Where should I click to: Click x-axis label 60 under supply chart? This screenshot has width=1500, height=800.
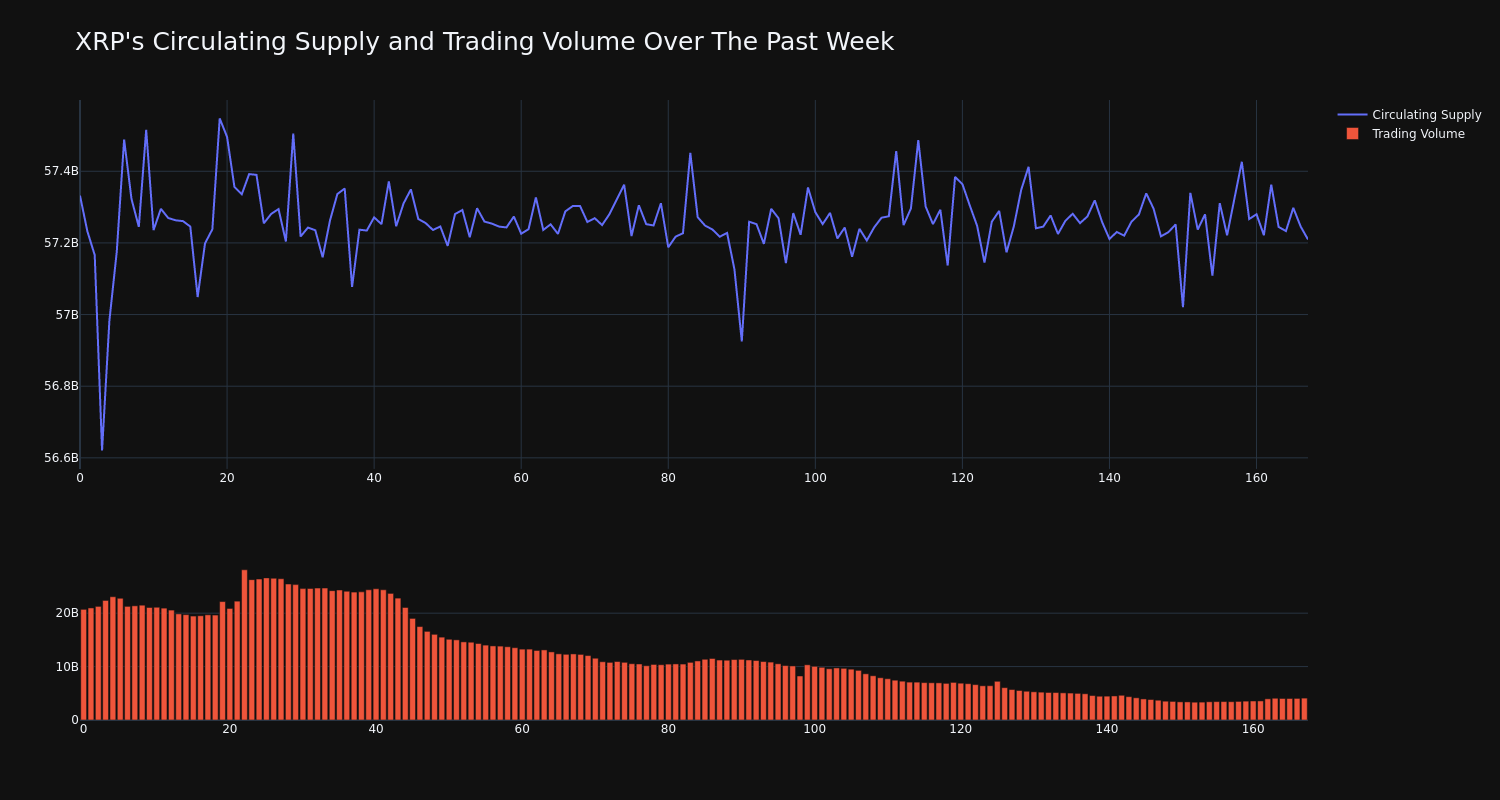(x=521, y=478)
